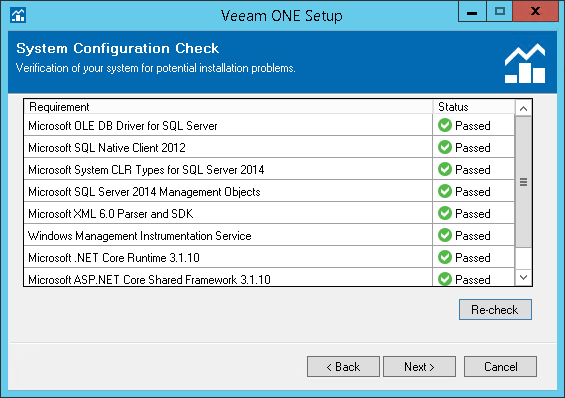The image size is (565, 398).
Task: Click the status icon for ASP.NET Core Shared Framework
Action: [445, 279]
